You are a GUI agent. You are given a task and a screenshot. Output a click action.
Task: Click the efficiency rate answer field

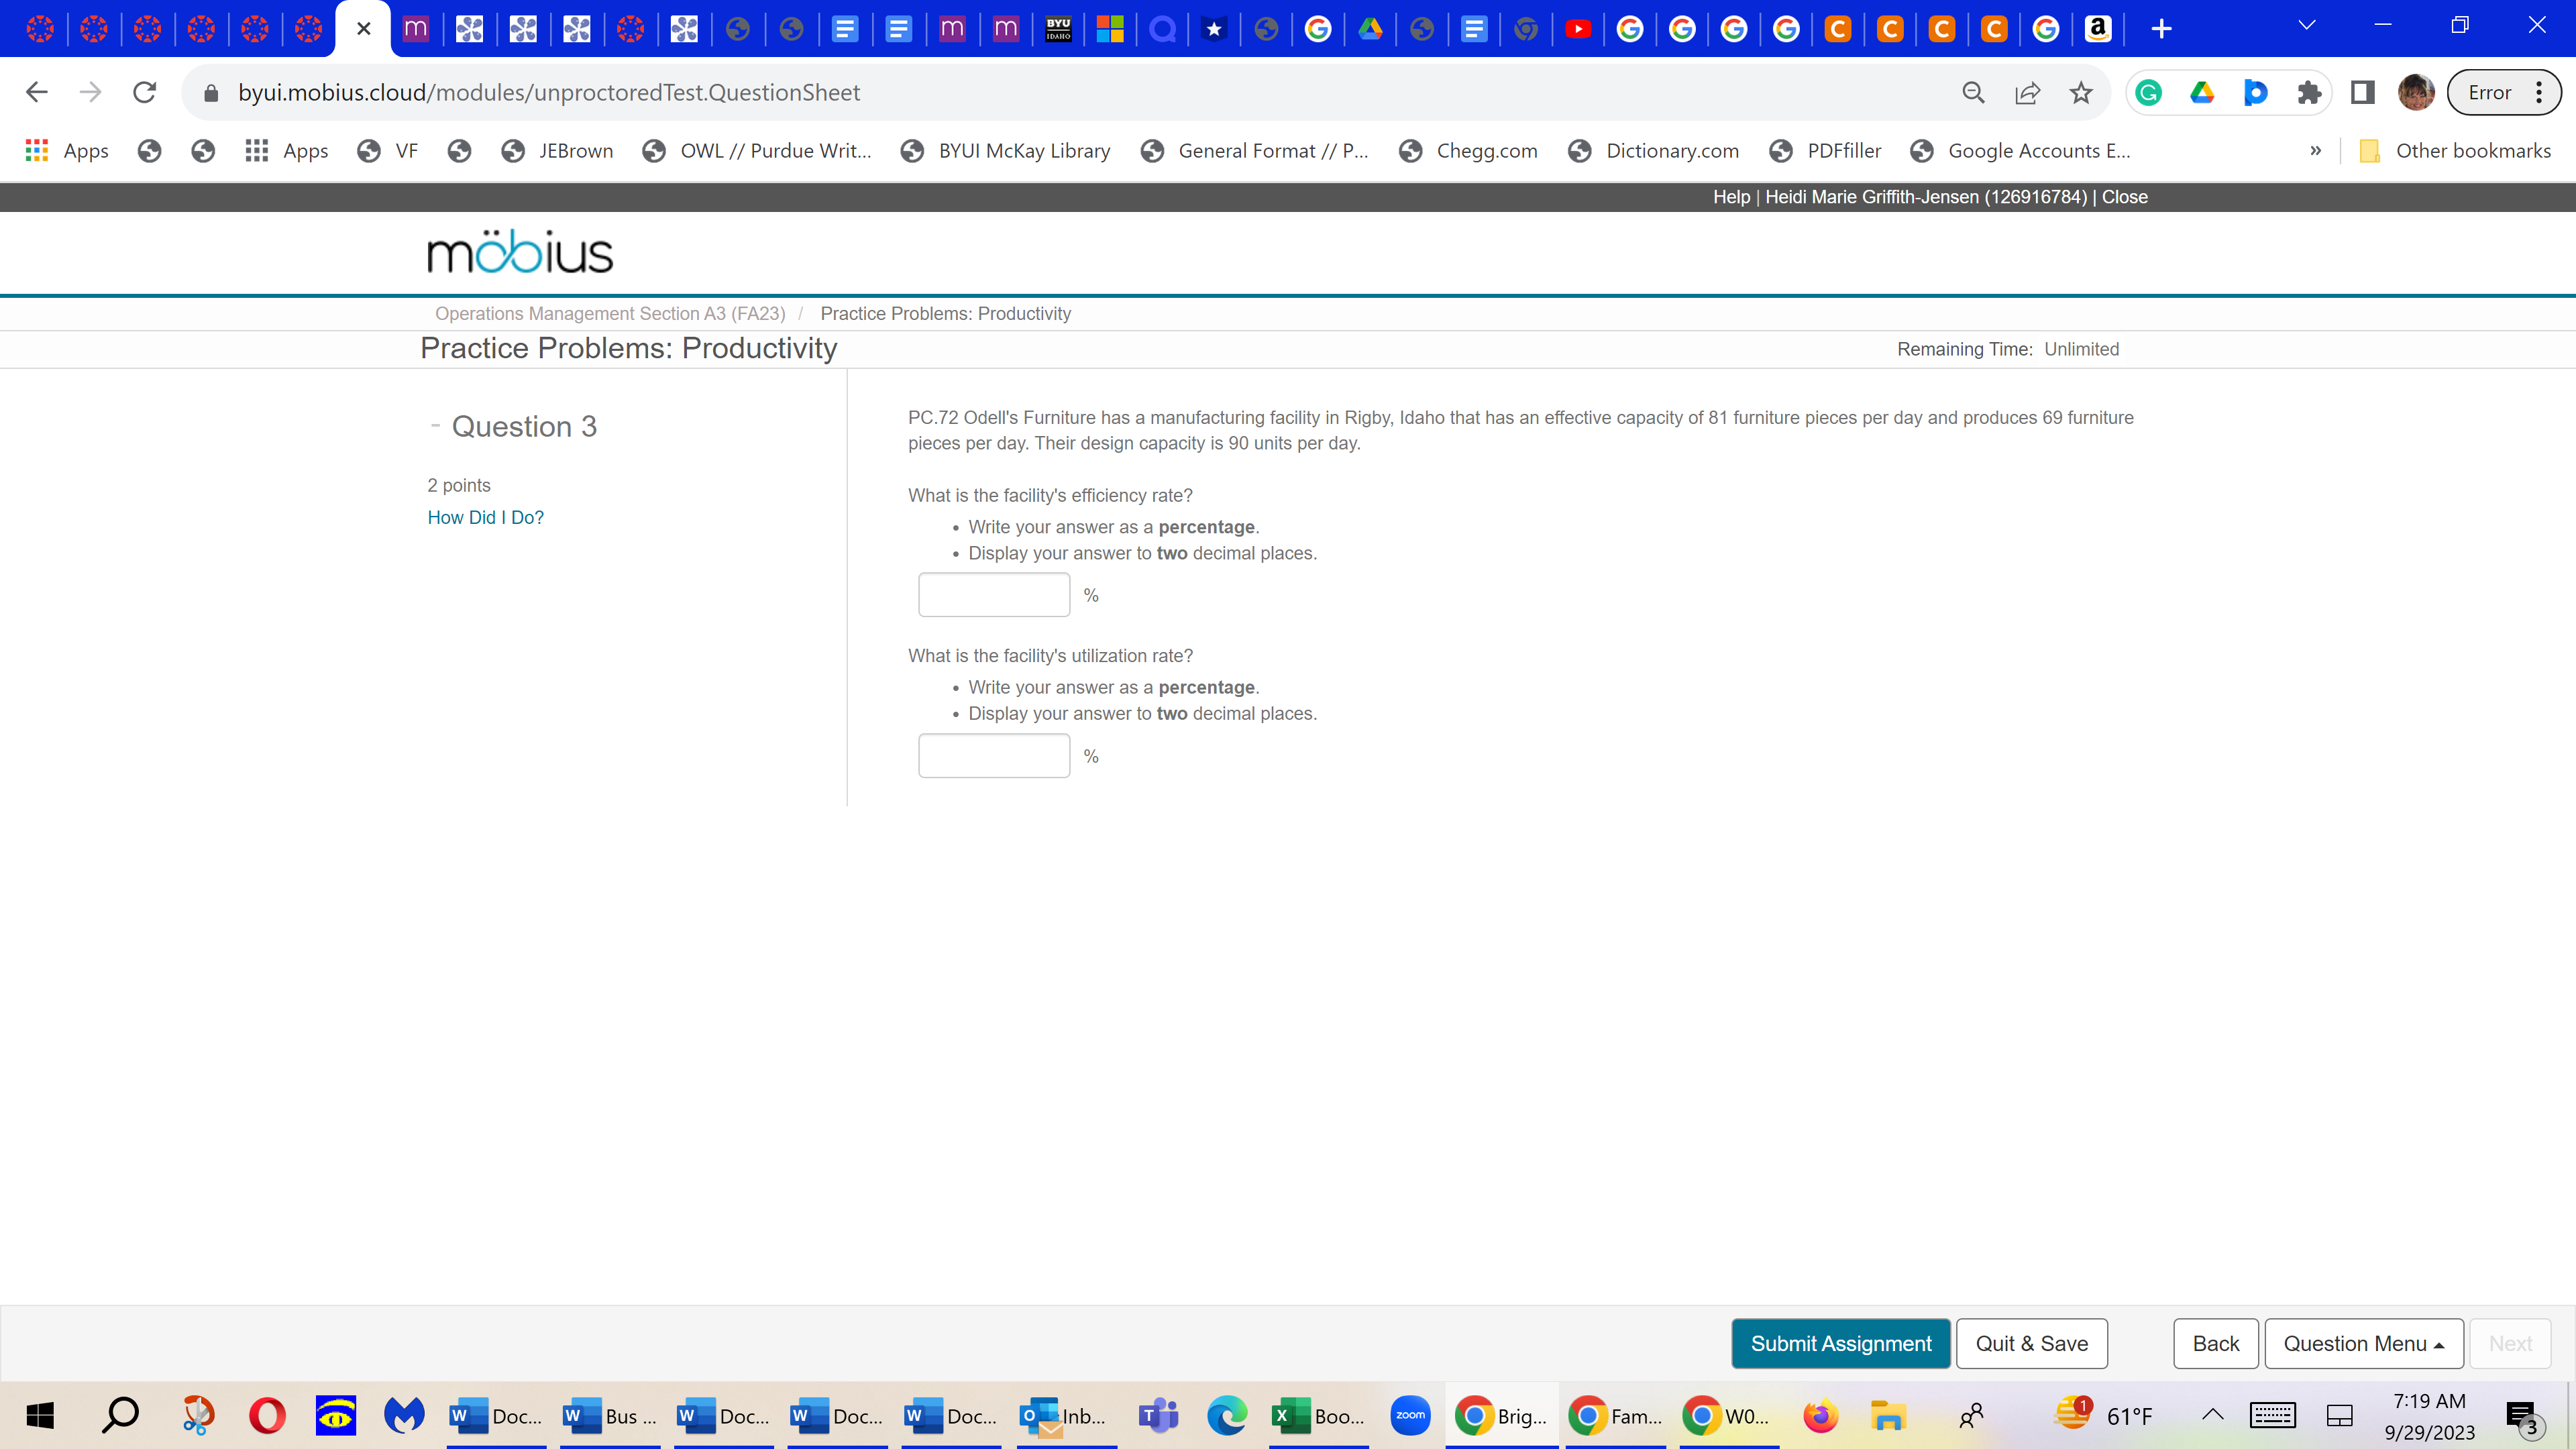point(993,594)
